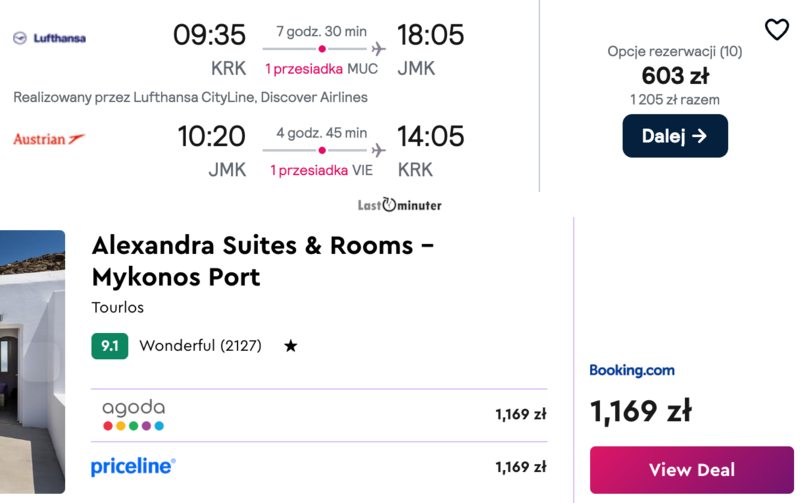Click the return 1 przesiadka VIE stopover
Image resolution: width=800 pixels, height=503 pixels.
(x=321, y=170)
